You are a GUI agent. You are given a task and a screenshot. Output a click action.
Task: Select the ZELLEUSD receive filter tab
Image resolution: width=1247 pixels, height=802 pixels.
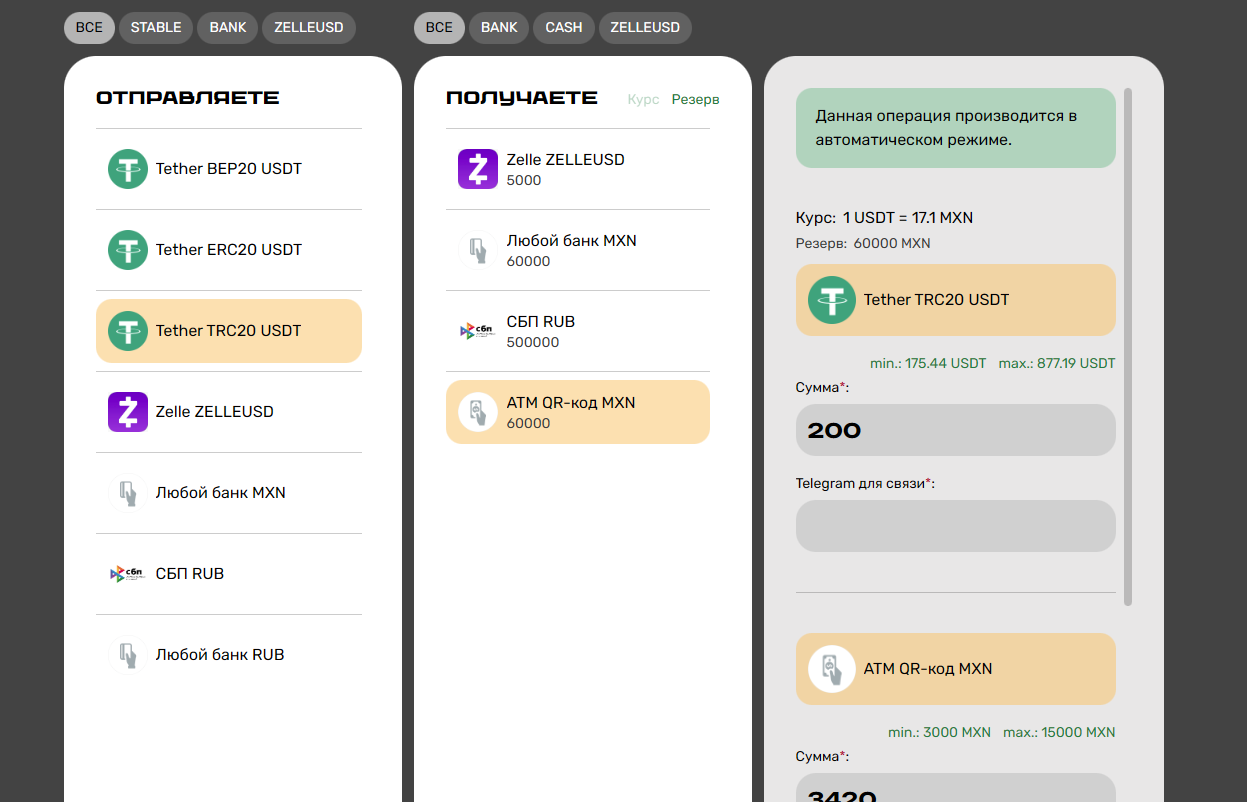[x=645, y=28]
